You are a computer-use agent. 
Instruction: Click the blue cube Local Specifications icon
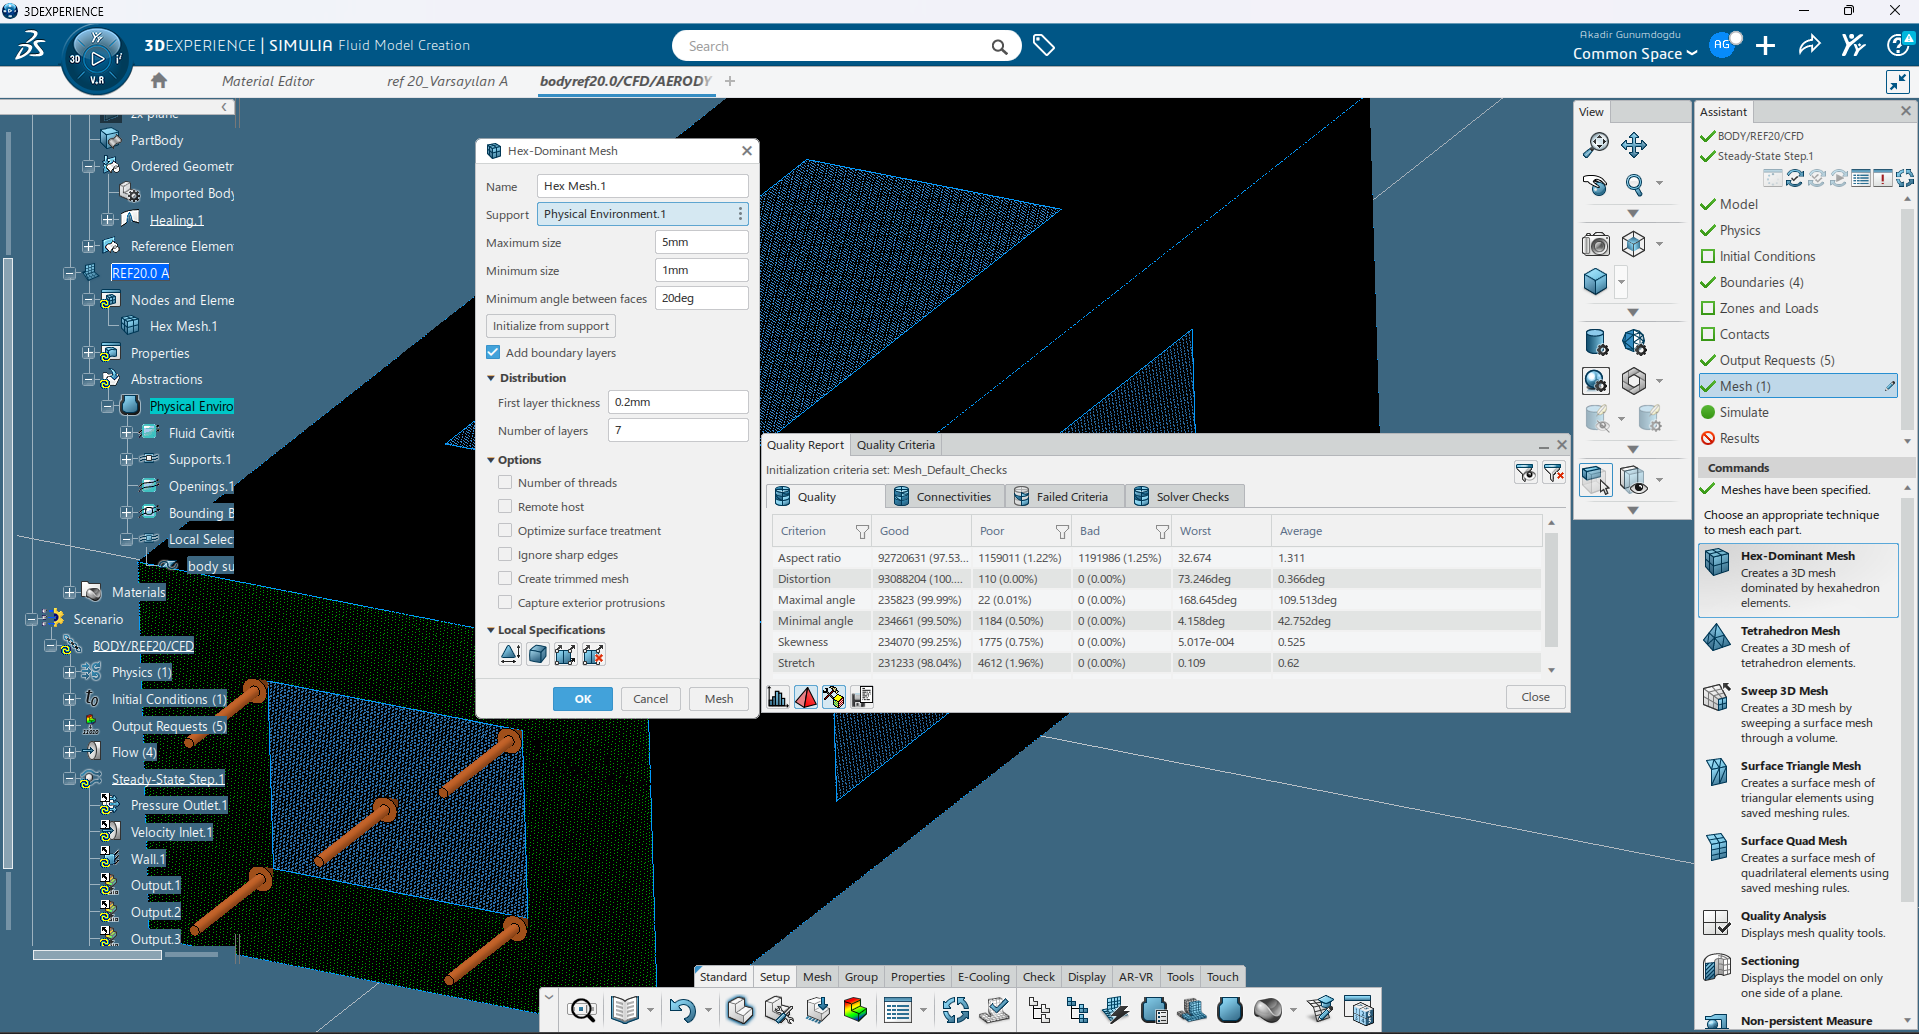[x=538, y=654]
